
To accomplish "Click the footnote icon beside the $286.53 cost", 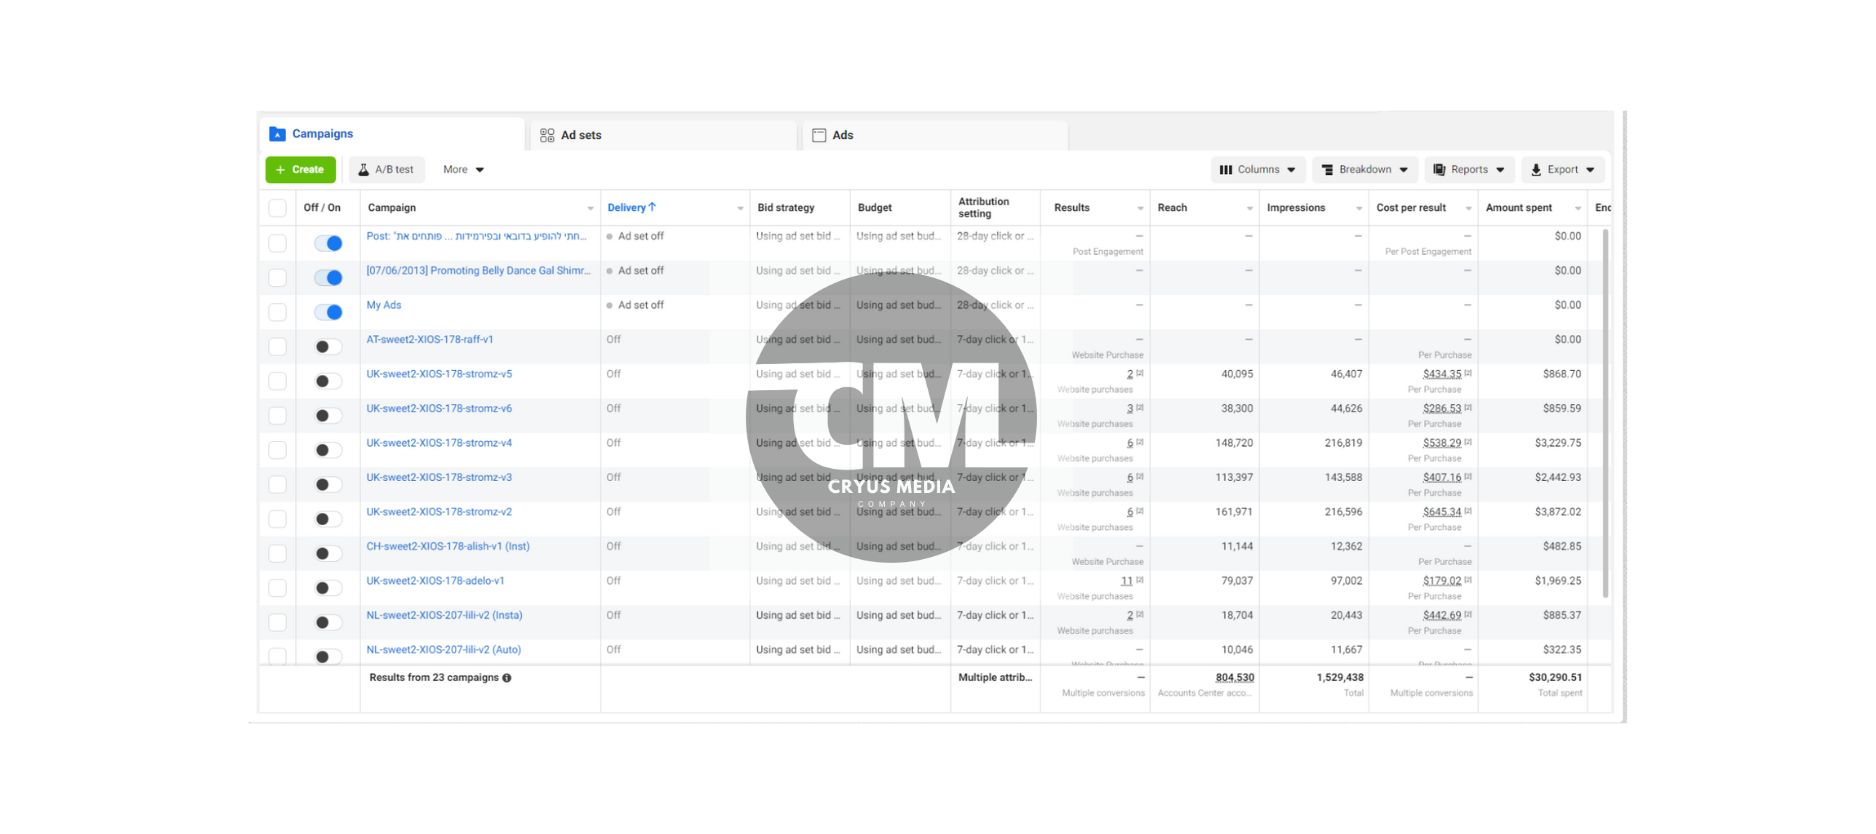I will tap(1468, 407).
